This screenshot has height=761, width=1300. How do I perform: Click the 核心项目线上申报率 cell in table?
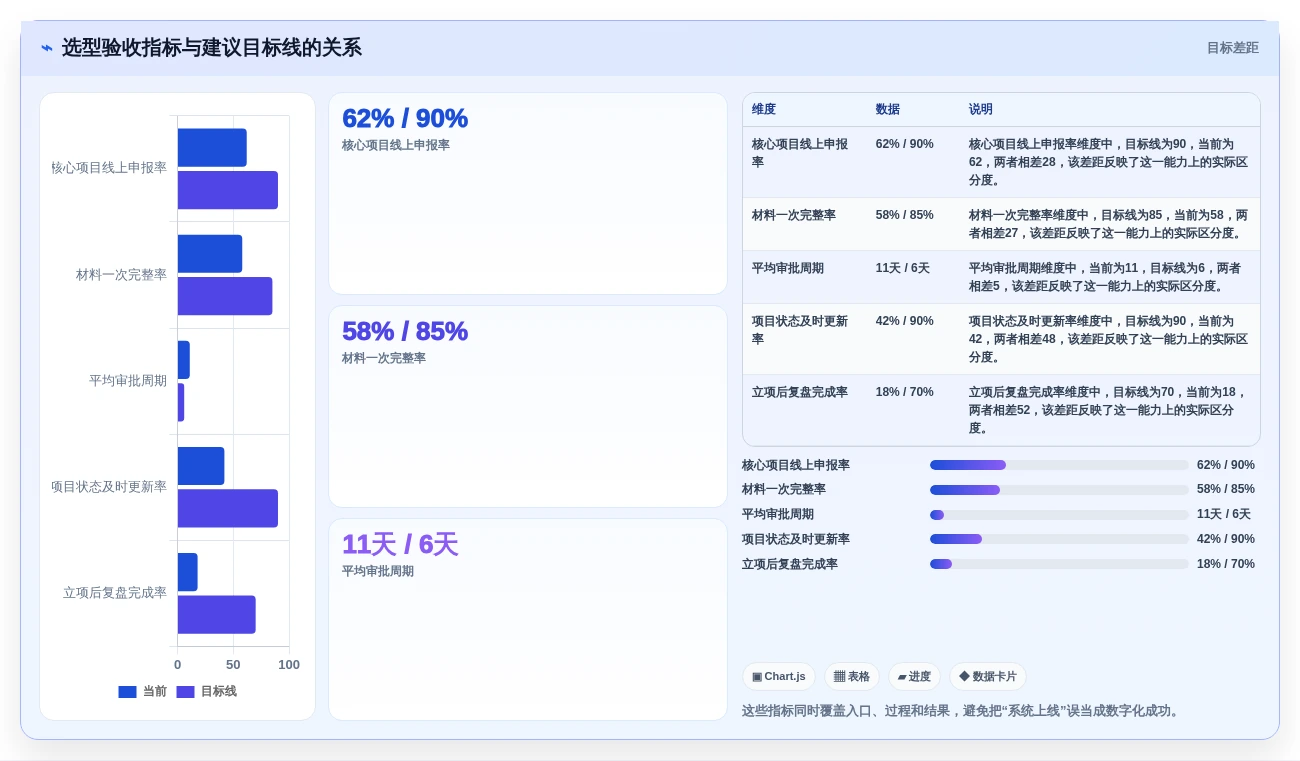point(804,162)
